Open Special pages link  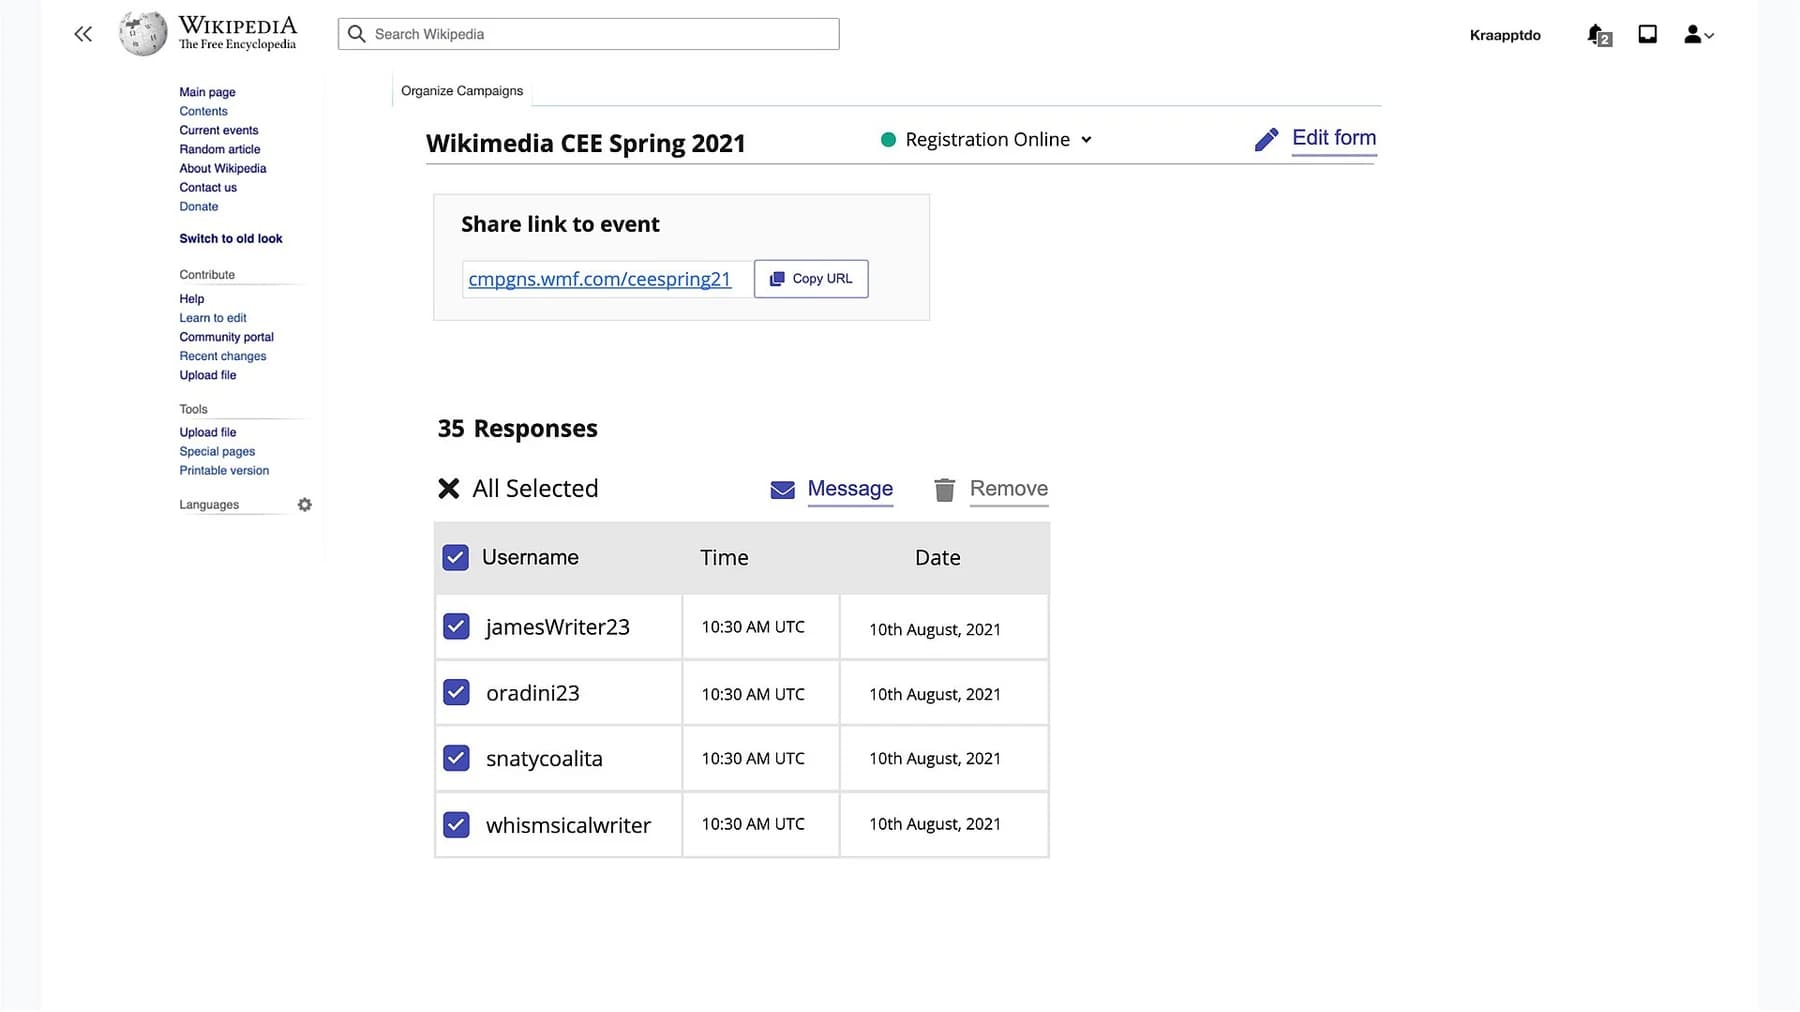[217, 451]
